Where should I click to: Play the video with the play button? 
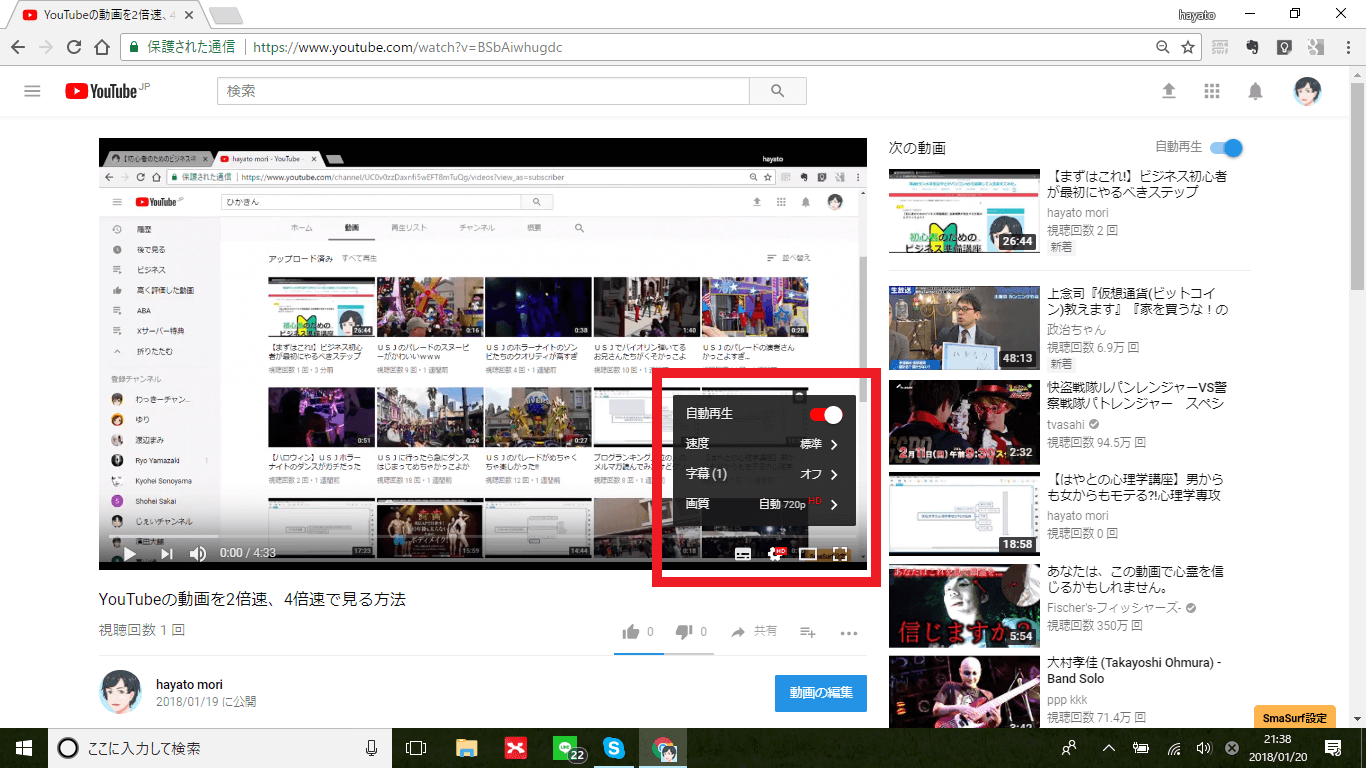130,553
